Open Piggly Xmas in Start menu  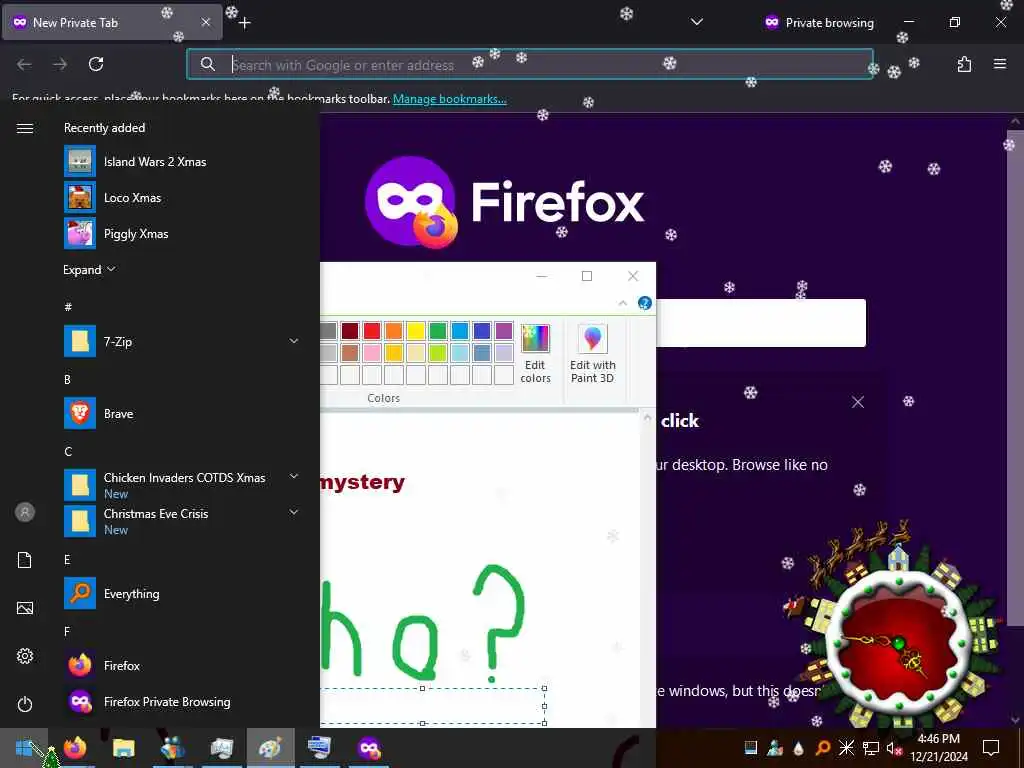pyautogui.click(x=80, y=233)
